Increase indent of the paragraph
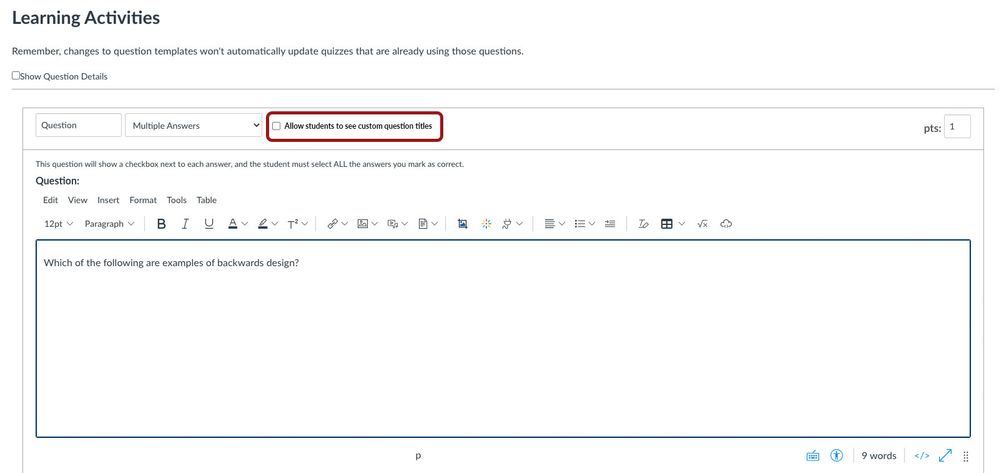This screenshot has height=473, width=999. (610, 224)
